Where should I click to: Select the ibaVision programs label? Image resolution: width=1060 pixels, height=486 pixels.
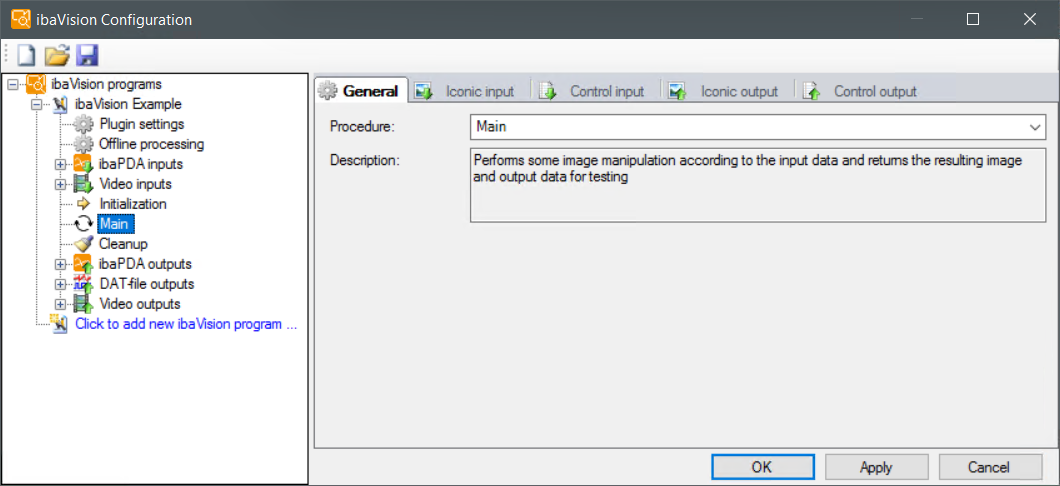tap(106, 84)
